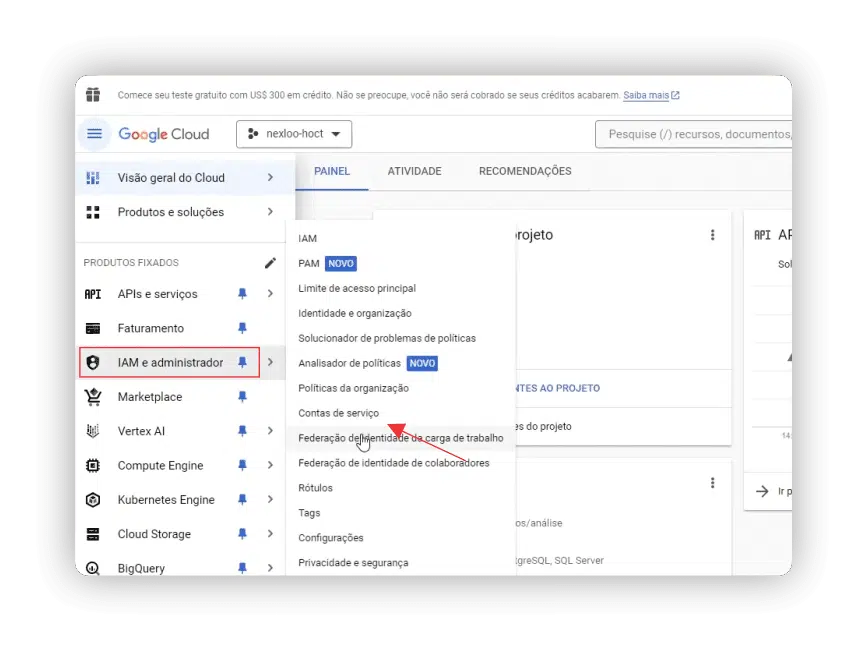
Task: Click the API icon on the API card header
Action: pyautogui.click(x=762, y=235)
